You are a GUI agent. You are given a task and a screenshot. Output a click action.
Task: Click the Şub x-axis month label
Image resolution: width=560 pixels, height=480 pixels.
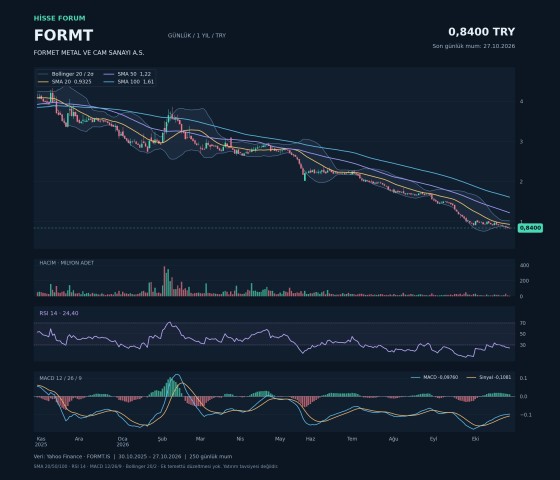[162, 439]
